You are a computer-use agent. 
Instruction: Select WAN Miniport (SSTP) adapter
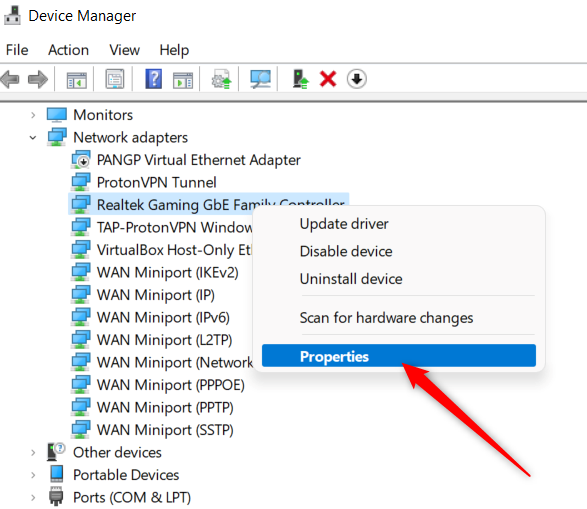[x=152, y=430]
